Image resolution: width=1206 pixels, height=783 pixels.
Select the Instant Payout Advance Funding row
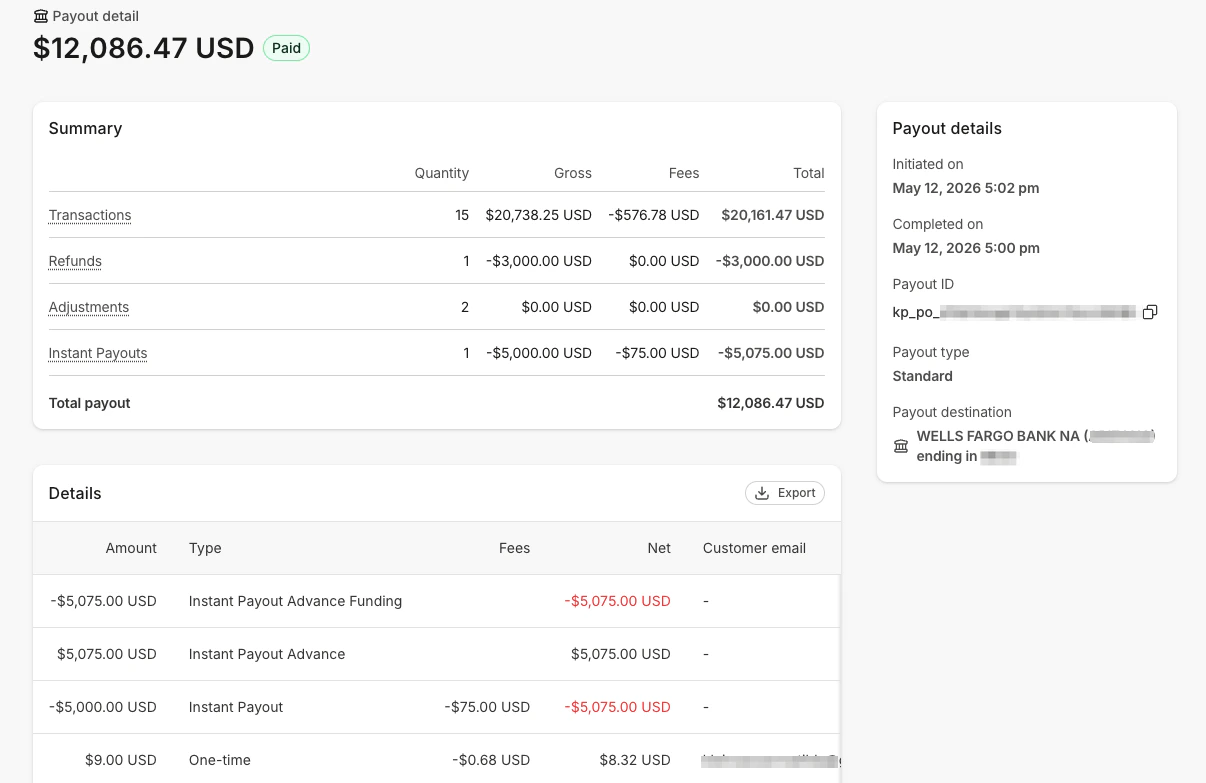(x=436, y=601)
